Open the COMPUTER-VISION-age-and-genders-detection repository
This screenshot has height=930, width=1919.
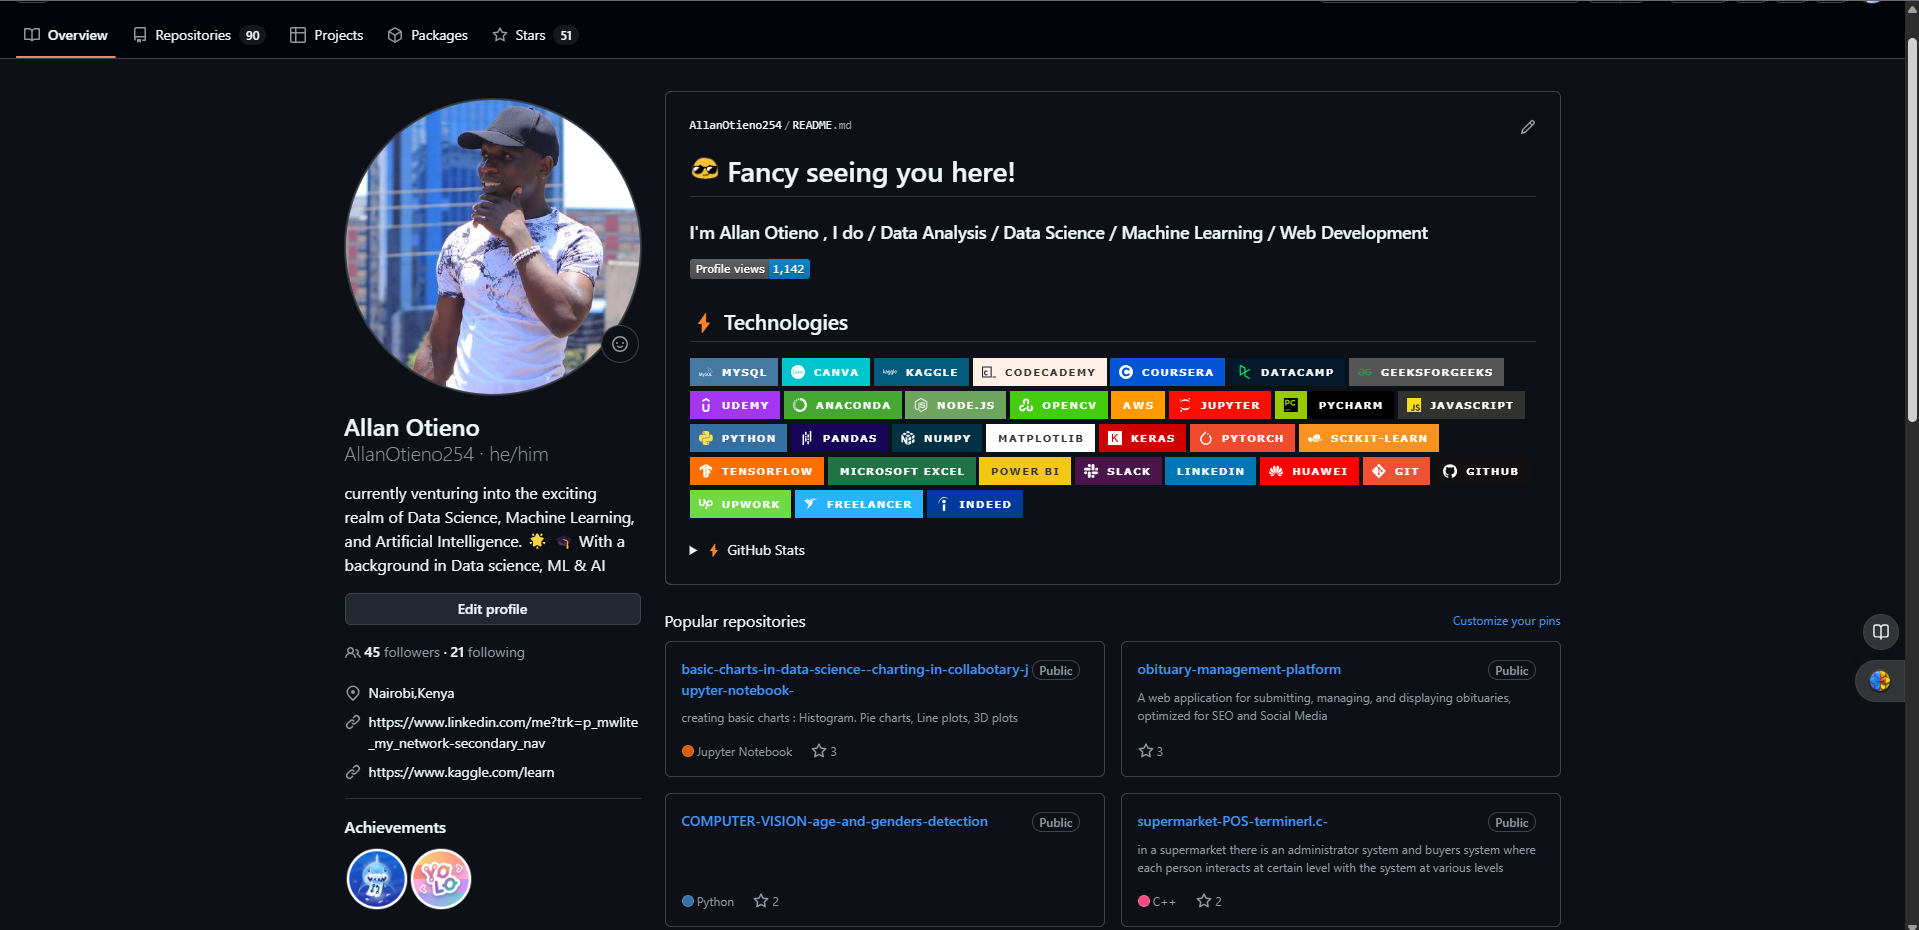tap(834, 821)
